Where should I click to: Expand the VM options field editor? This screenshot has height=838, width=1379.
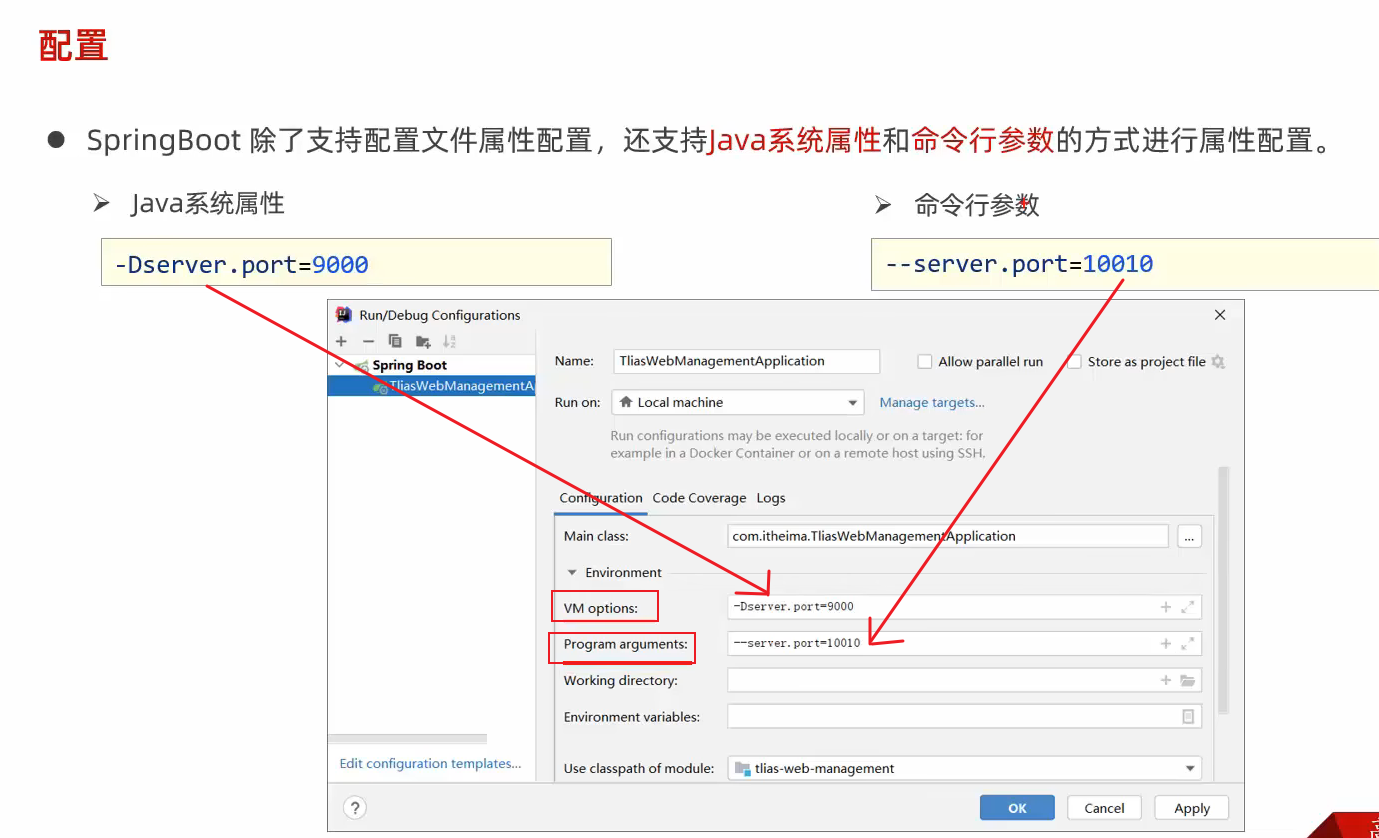[1188, 607]
